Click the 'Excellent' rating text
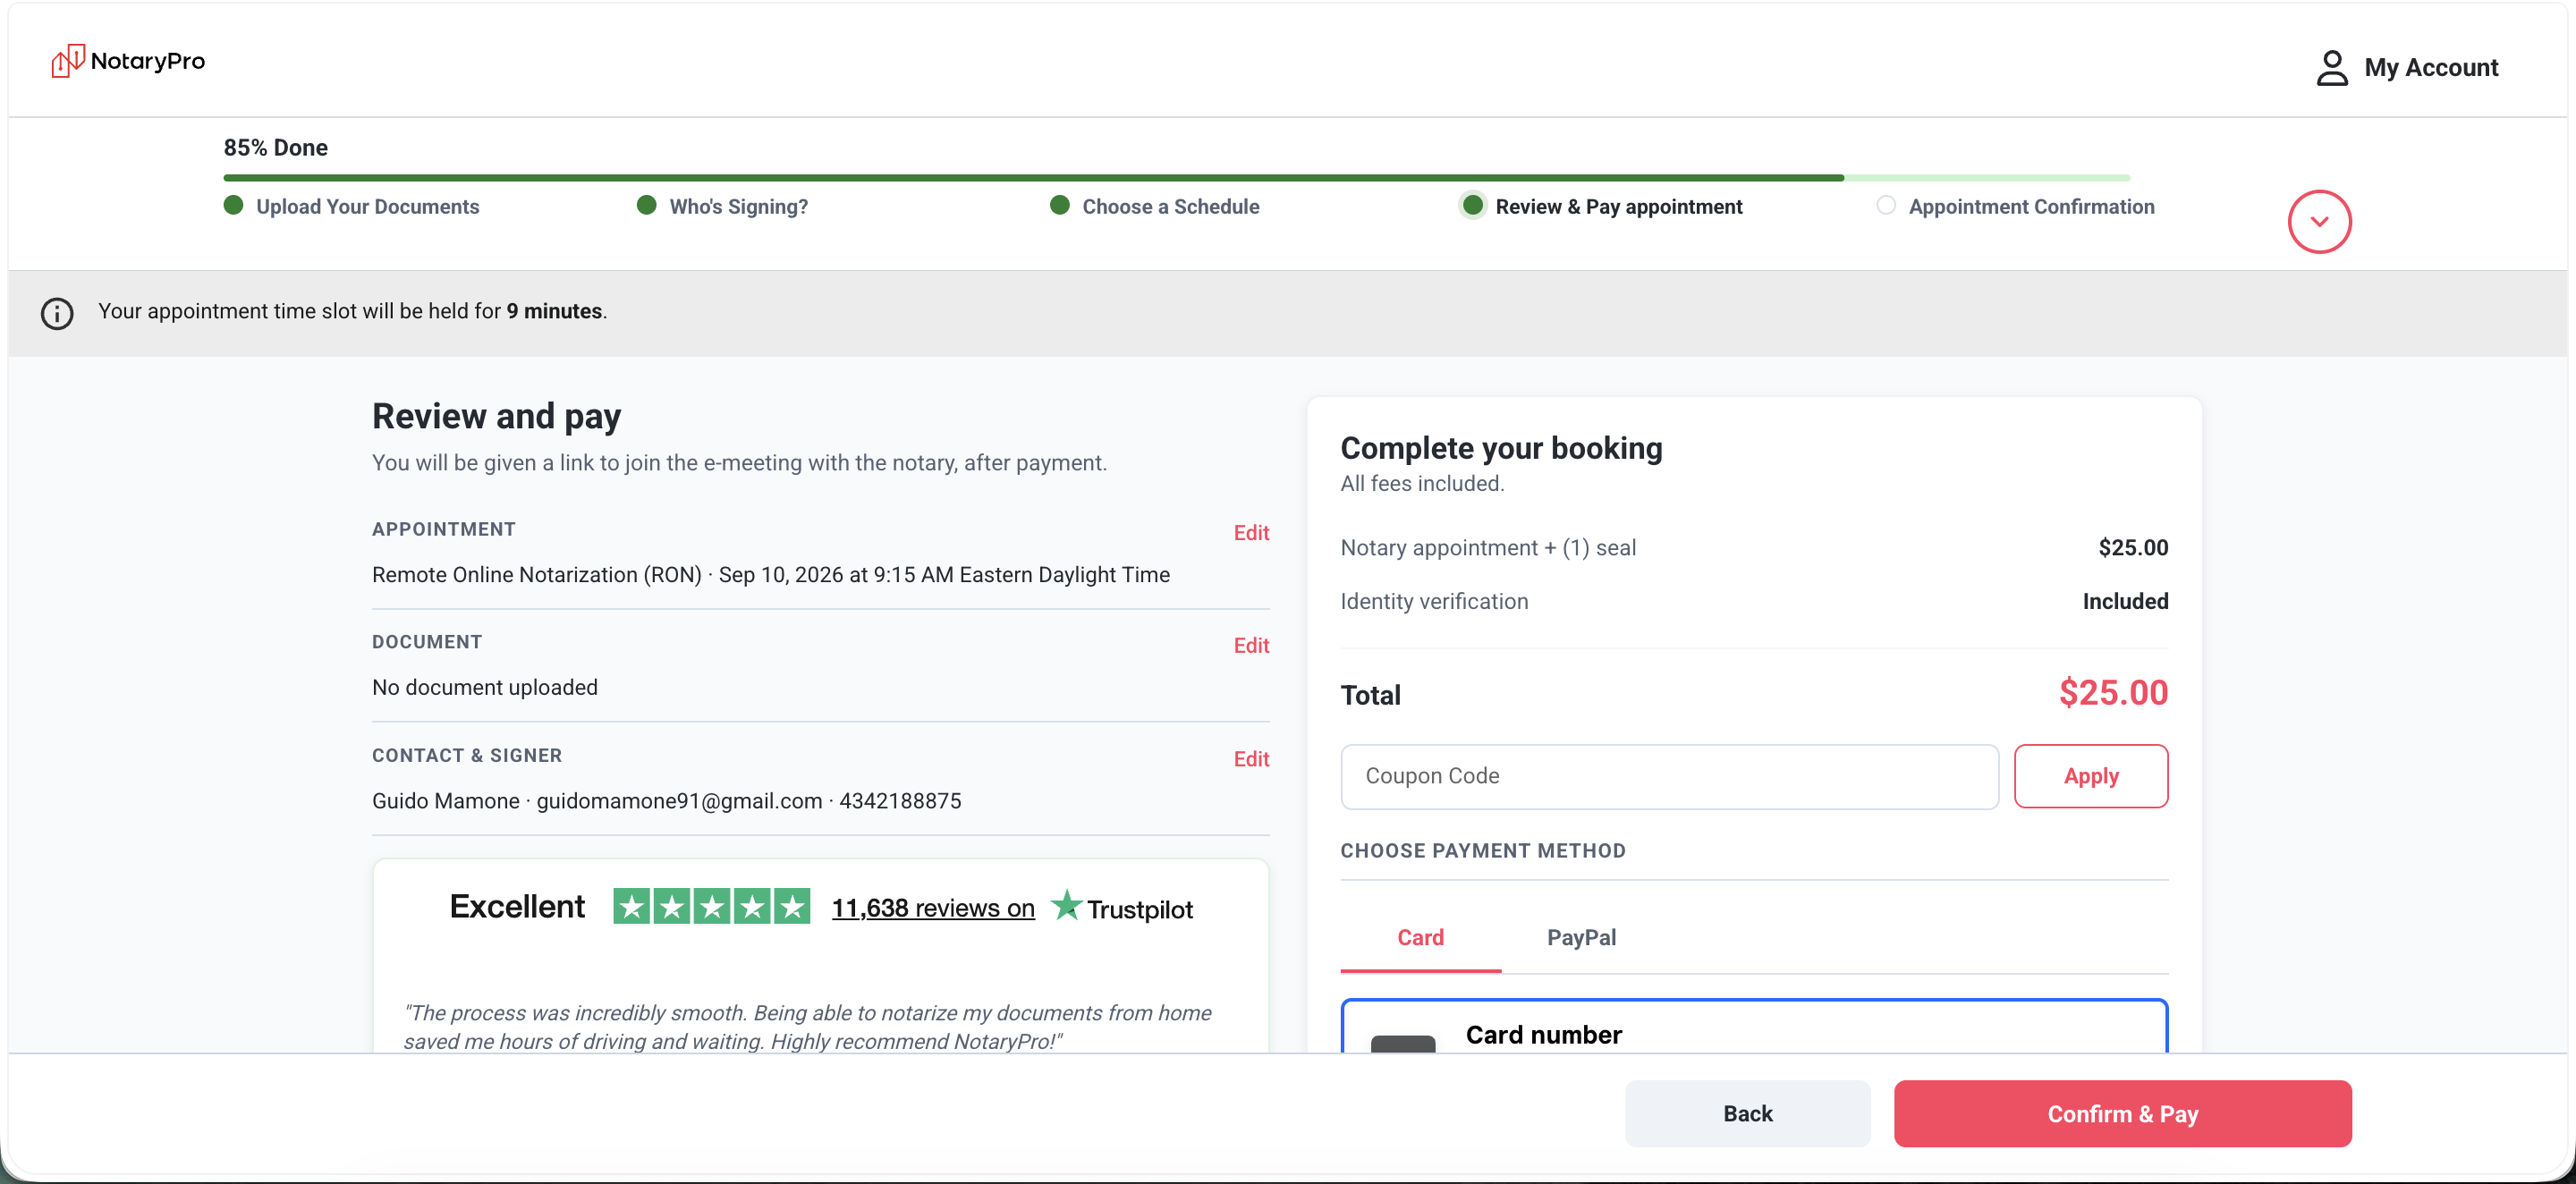 [x=517, y=907]
